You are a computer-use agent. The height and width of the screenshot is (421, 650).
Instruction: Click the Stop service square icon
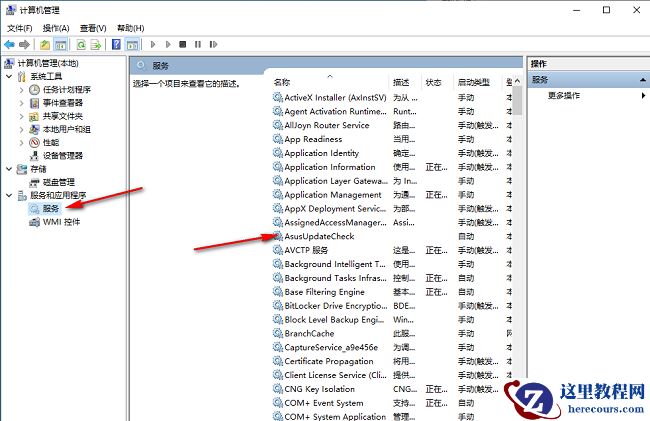(x=182, y=44)
